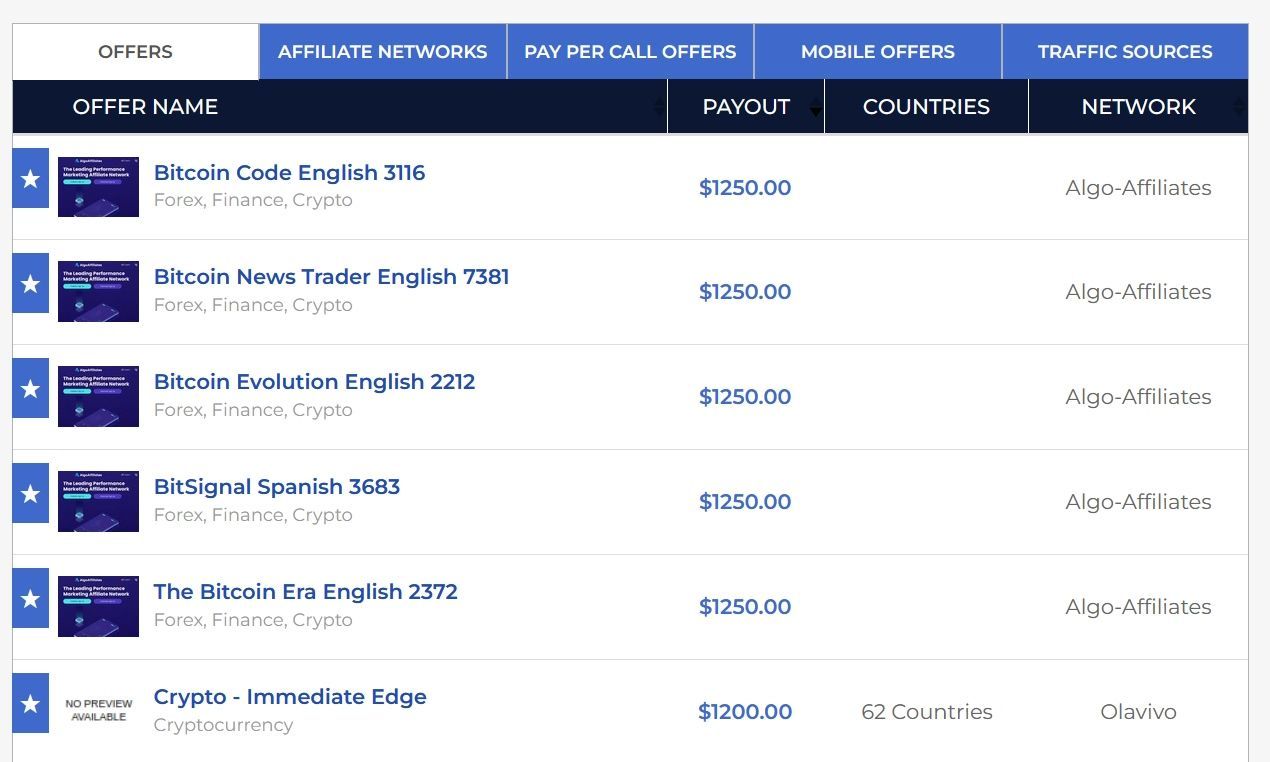The image size is (1270, 762).
Task: Star the Crypto - Immediate Edge offer
Action: click(x=30, y=703)
